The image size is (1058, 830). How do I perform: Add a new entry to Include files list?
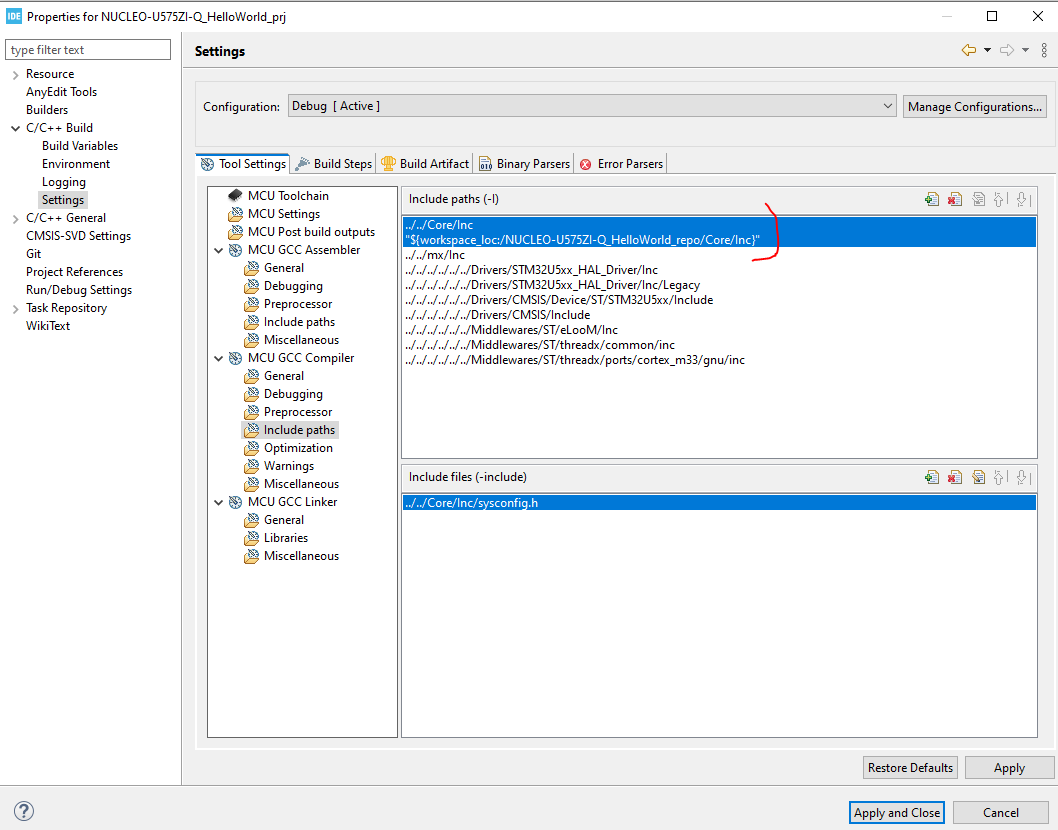tap(931, 477)
